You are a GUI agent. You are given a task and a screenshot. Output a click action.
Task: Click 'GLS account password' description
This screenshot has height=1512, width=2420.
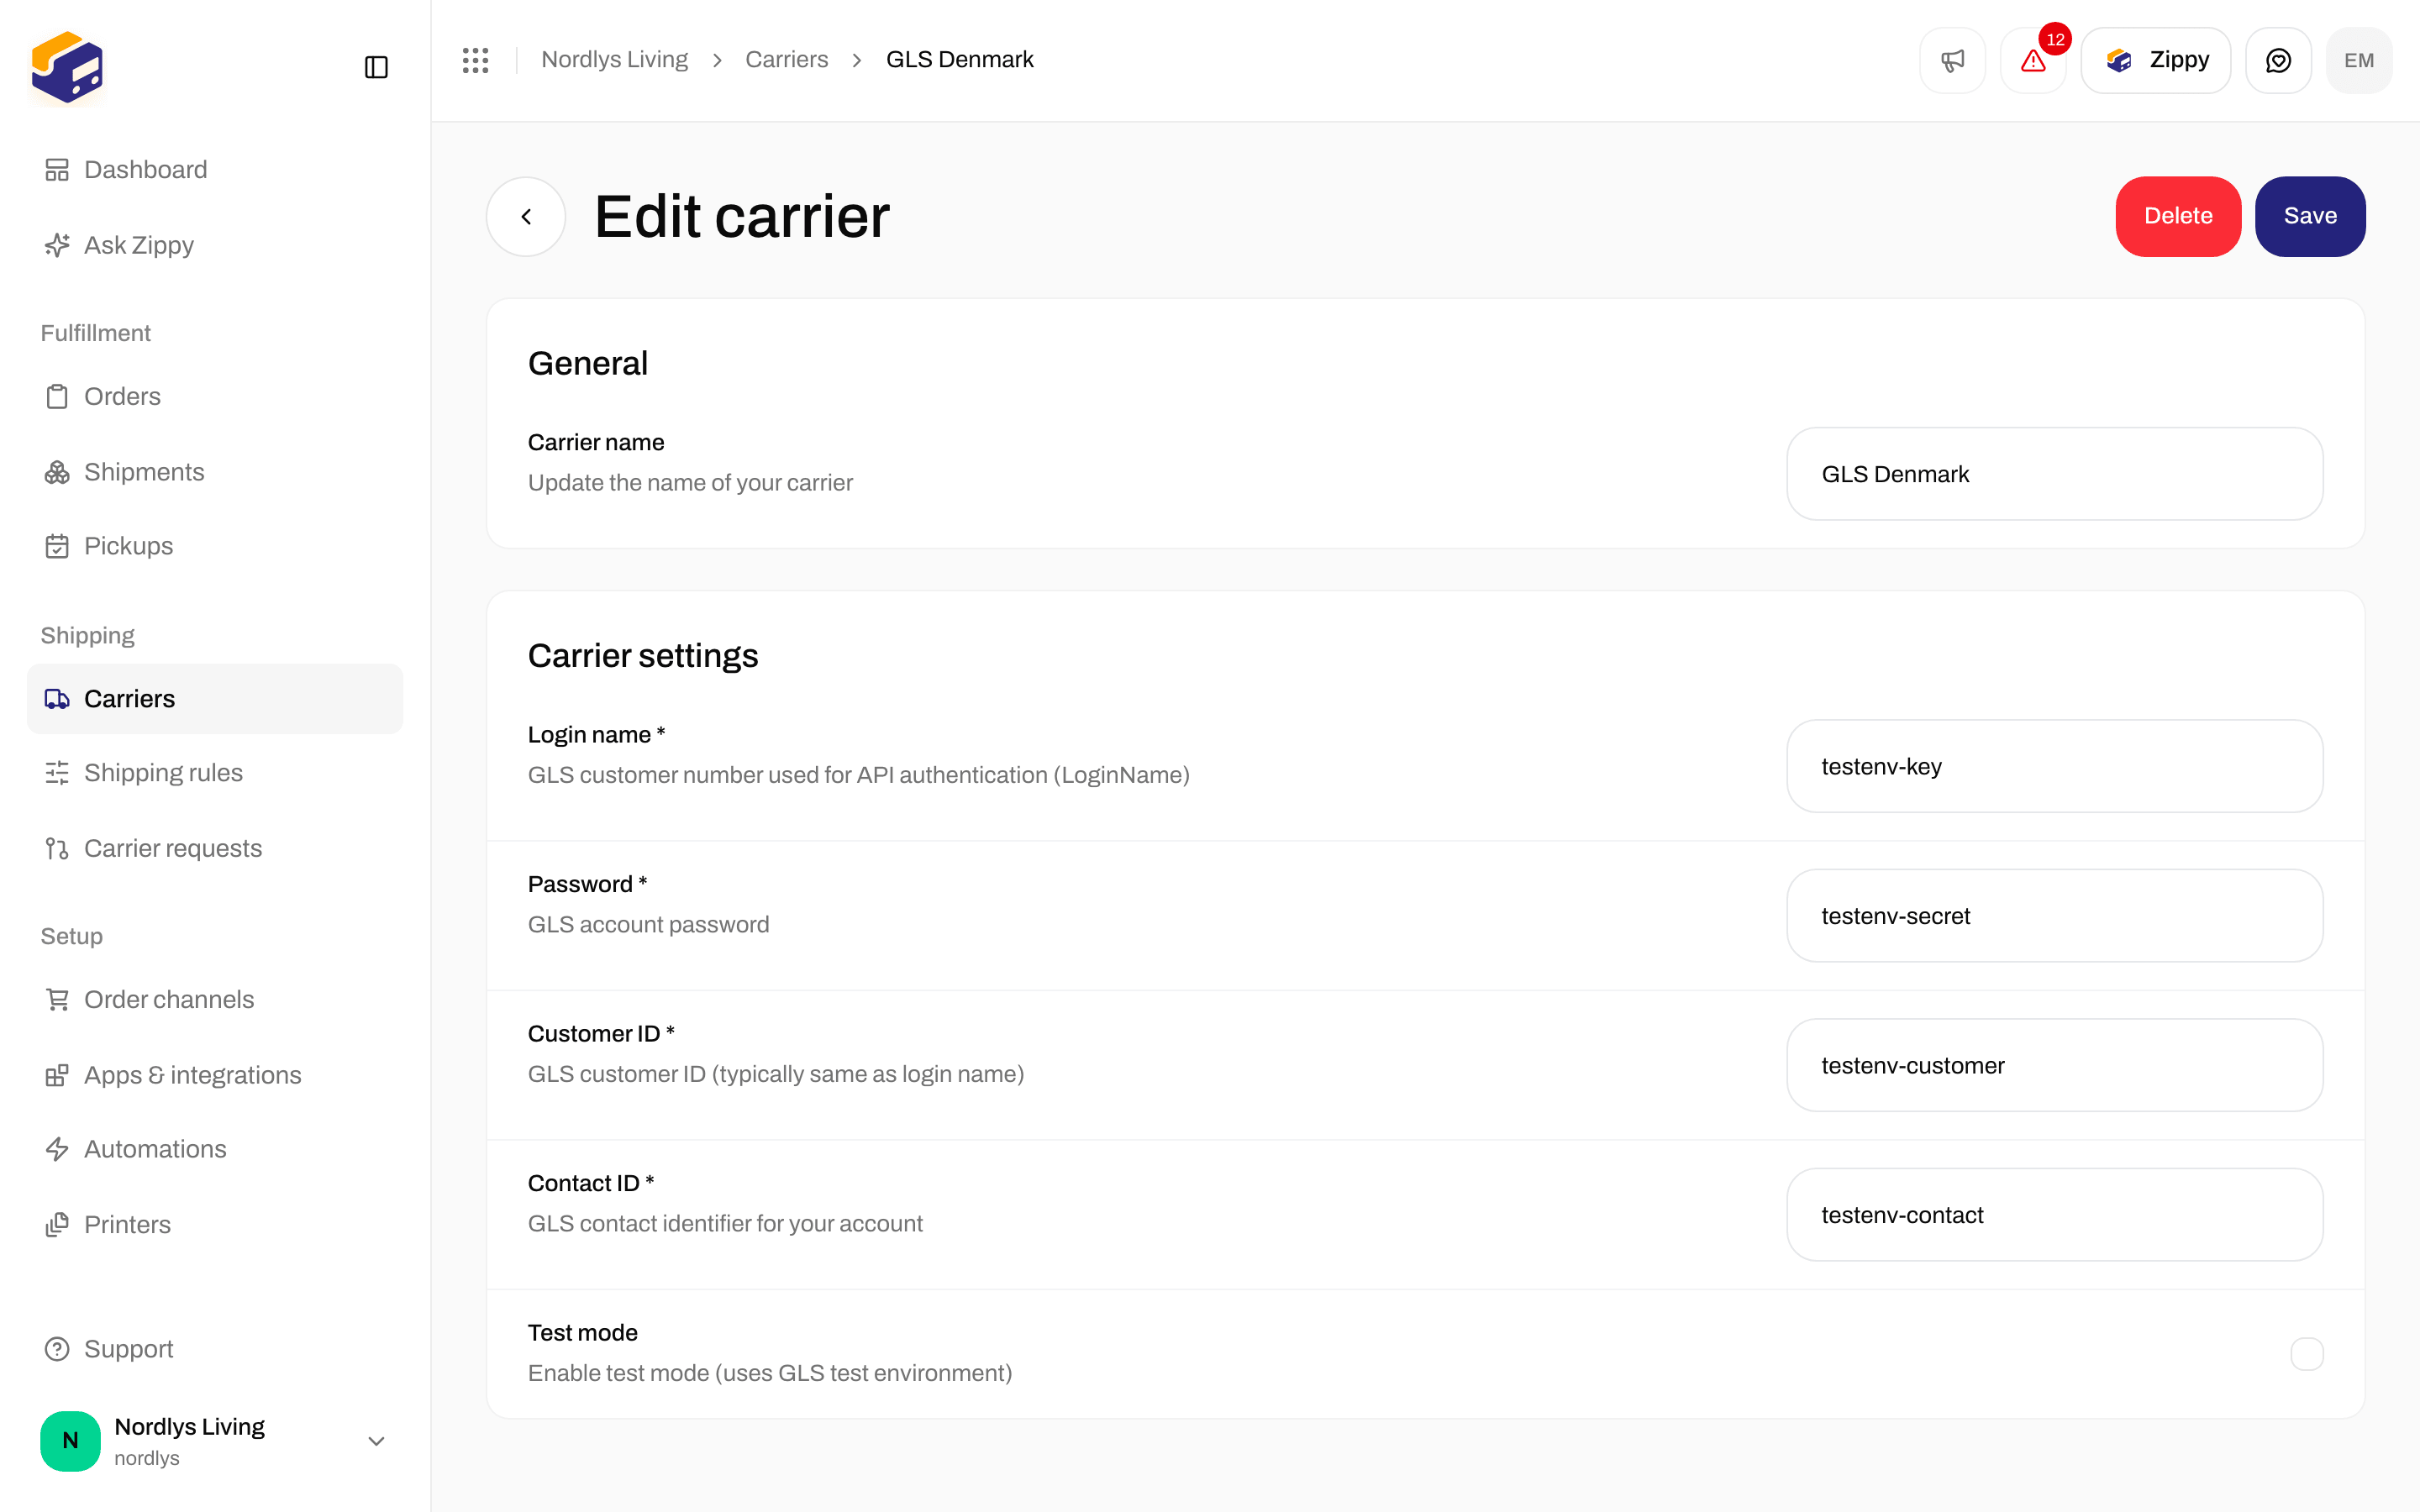click(x=648, y=924)
